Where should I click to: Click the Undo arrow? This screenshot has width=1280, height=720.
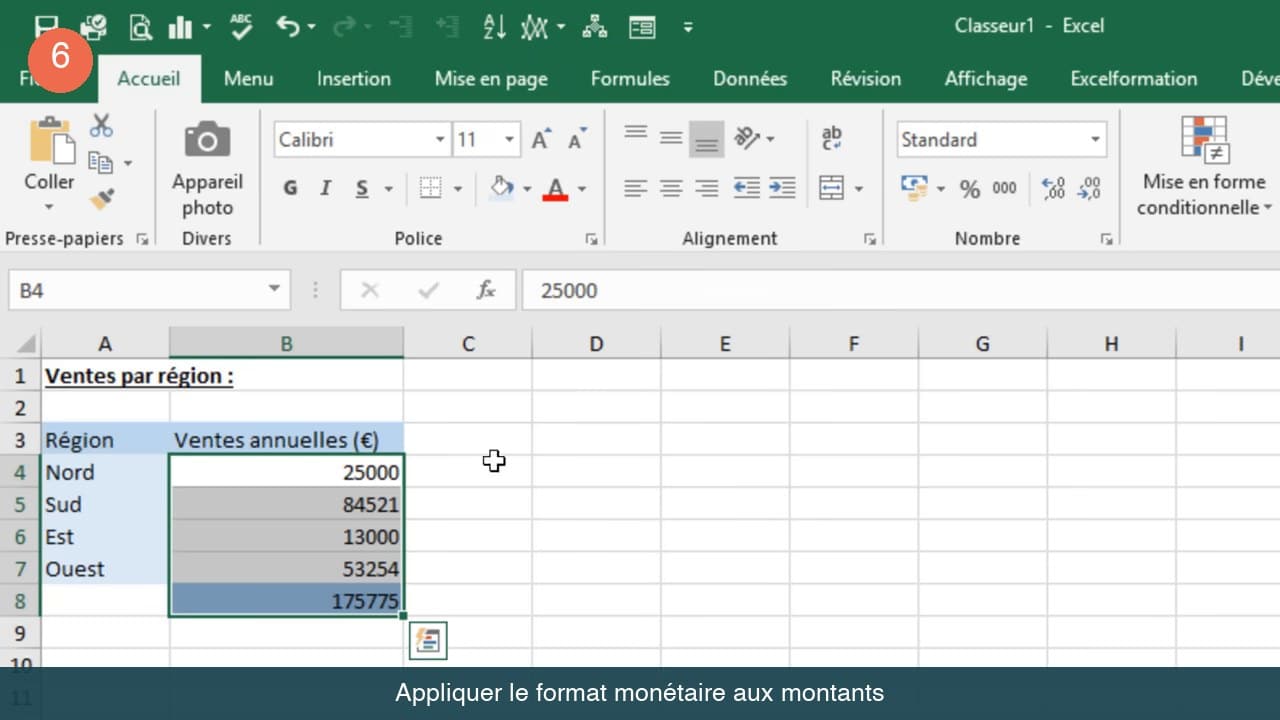click(289, 27)
